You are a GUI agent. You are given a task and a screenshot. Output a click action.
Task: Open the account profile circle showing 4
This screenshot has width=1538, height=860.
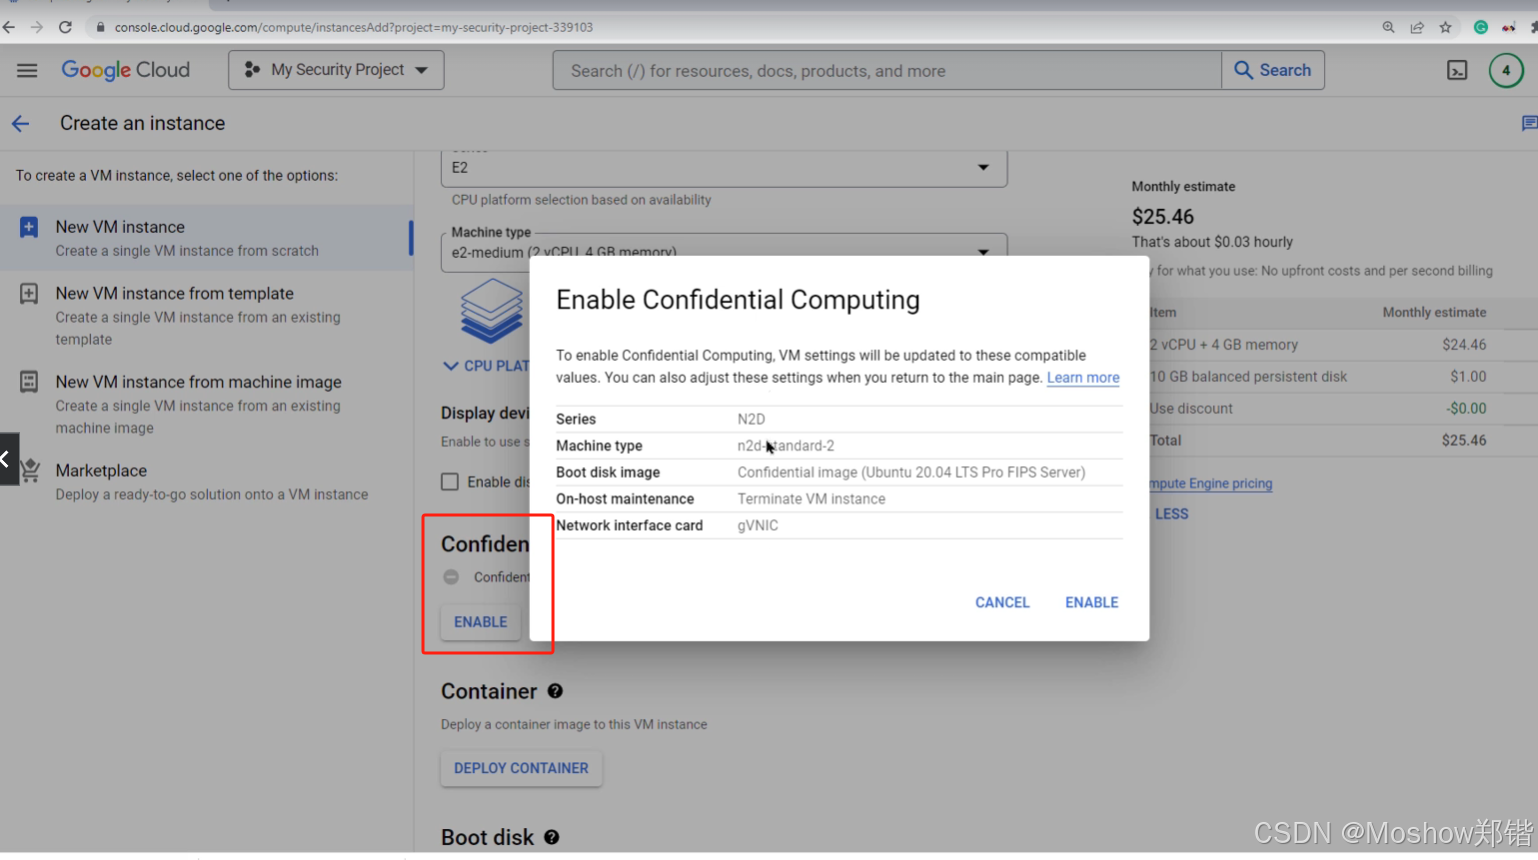click(x=1506, y=70)
